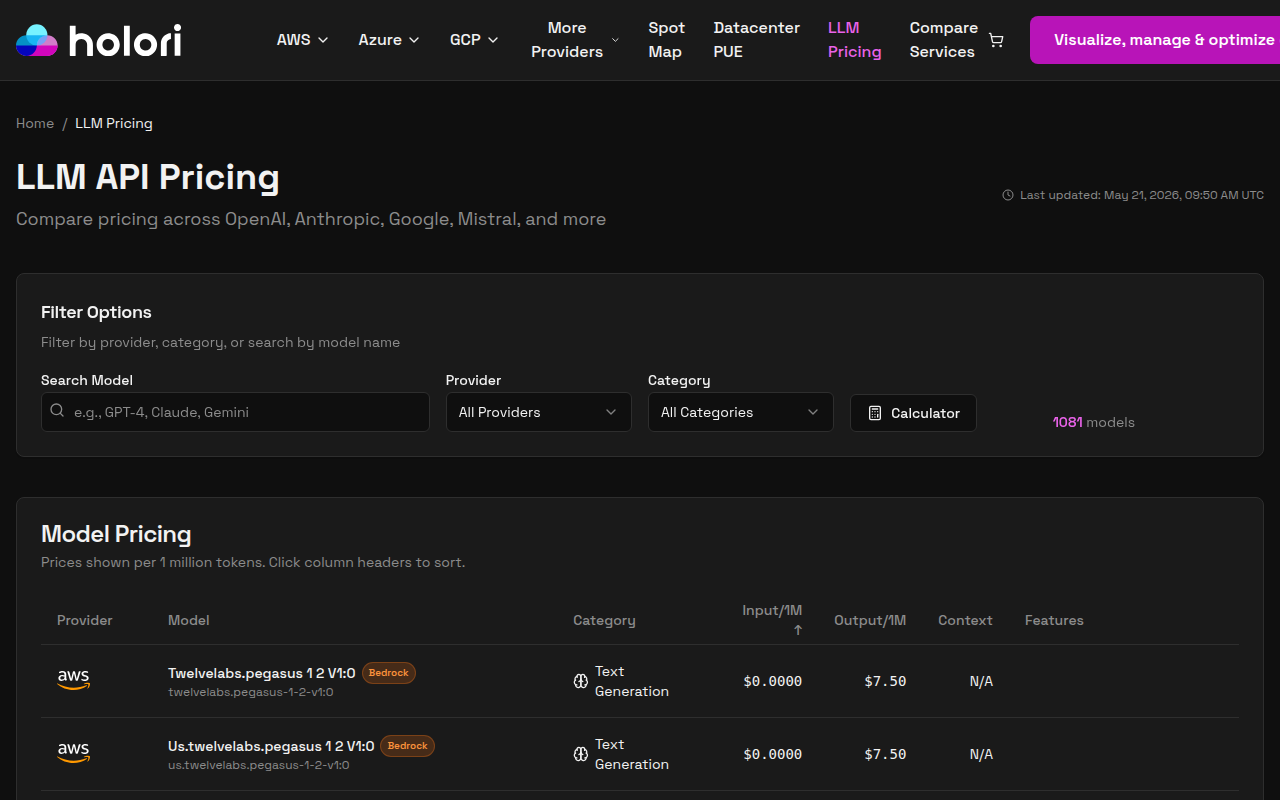The height and width of the screenshot is (800, 1280).
Task: Open the shopping cart icon
Action: pyautogui.click(x=996, y=40)
